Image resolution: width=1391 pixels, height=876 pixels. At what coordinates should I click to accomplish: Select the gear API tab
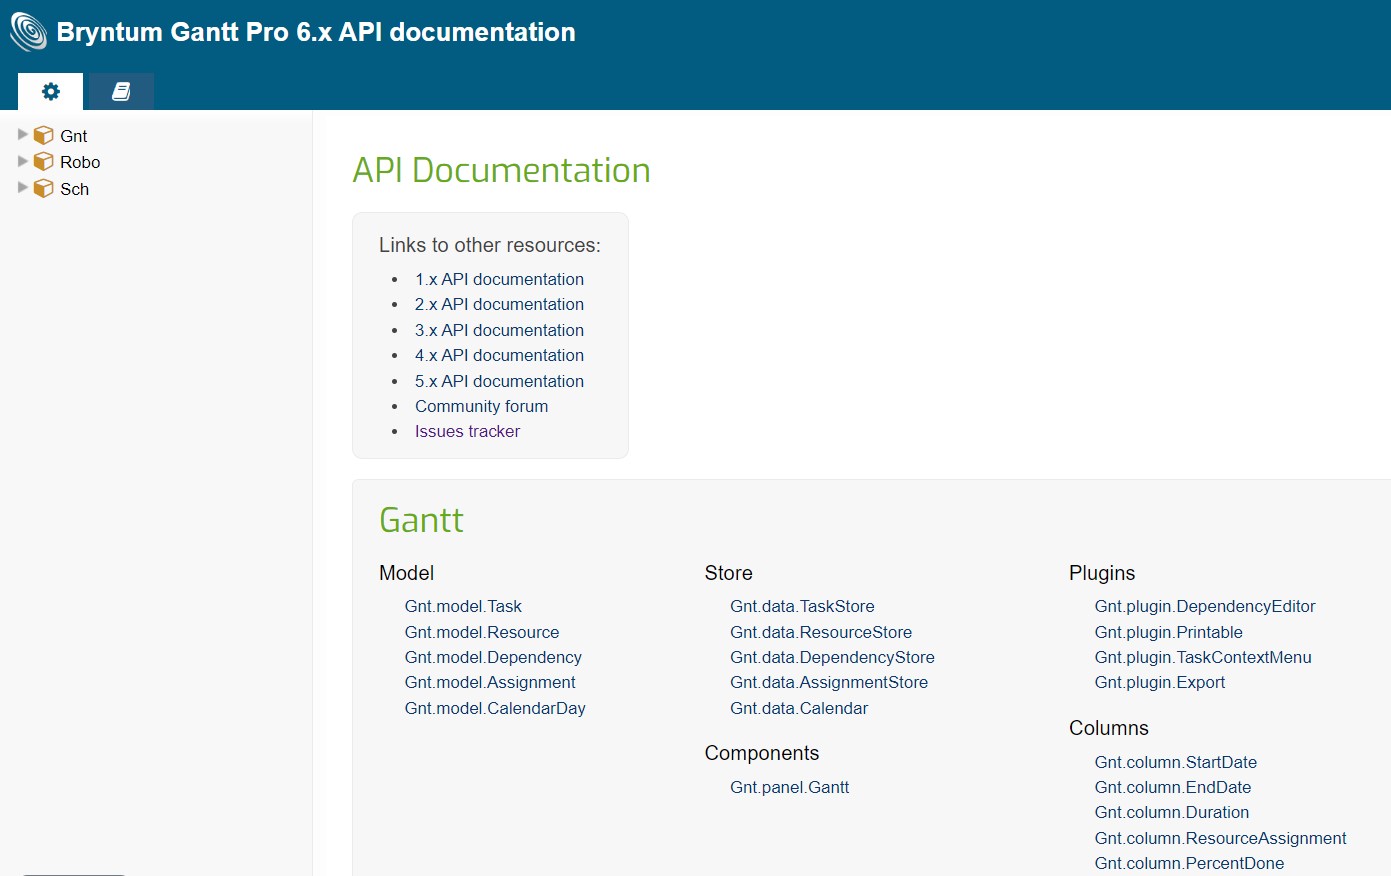click(50, 92)
